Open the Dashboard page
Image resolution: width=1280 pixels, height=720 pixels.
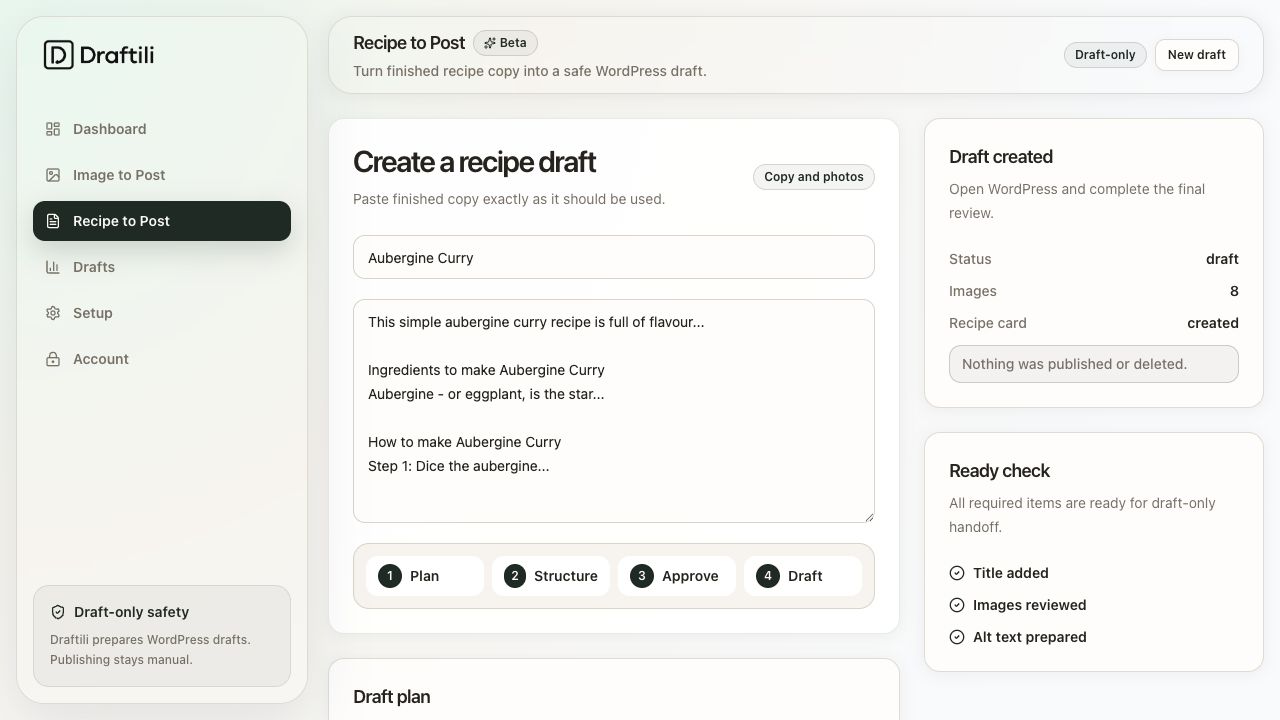click(162, 129)
